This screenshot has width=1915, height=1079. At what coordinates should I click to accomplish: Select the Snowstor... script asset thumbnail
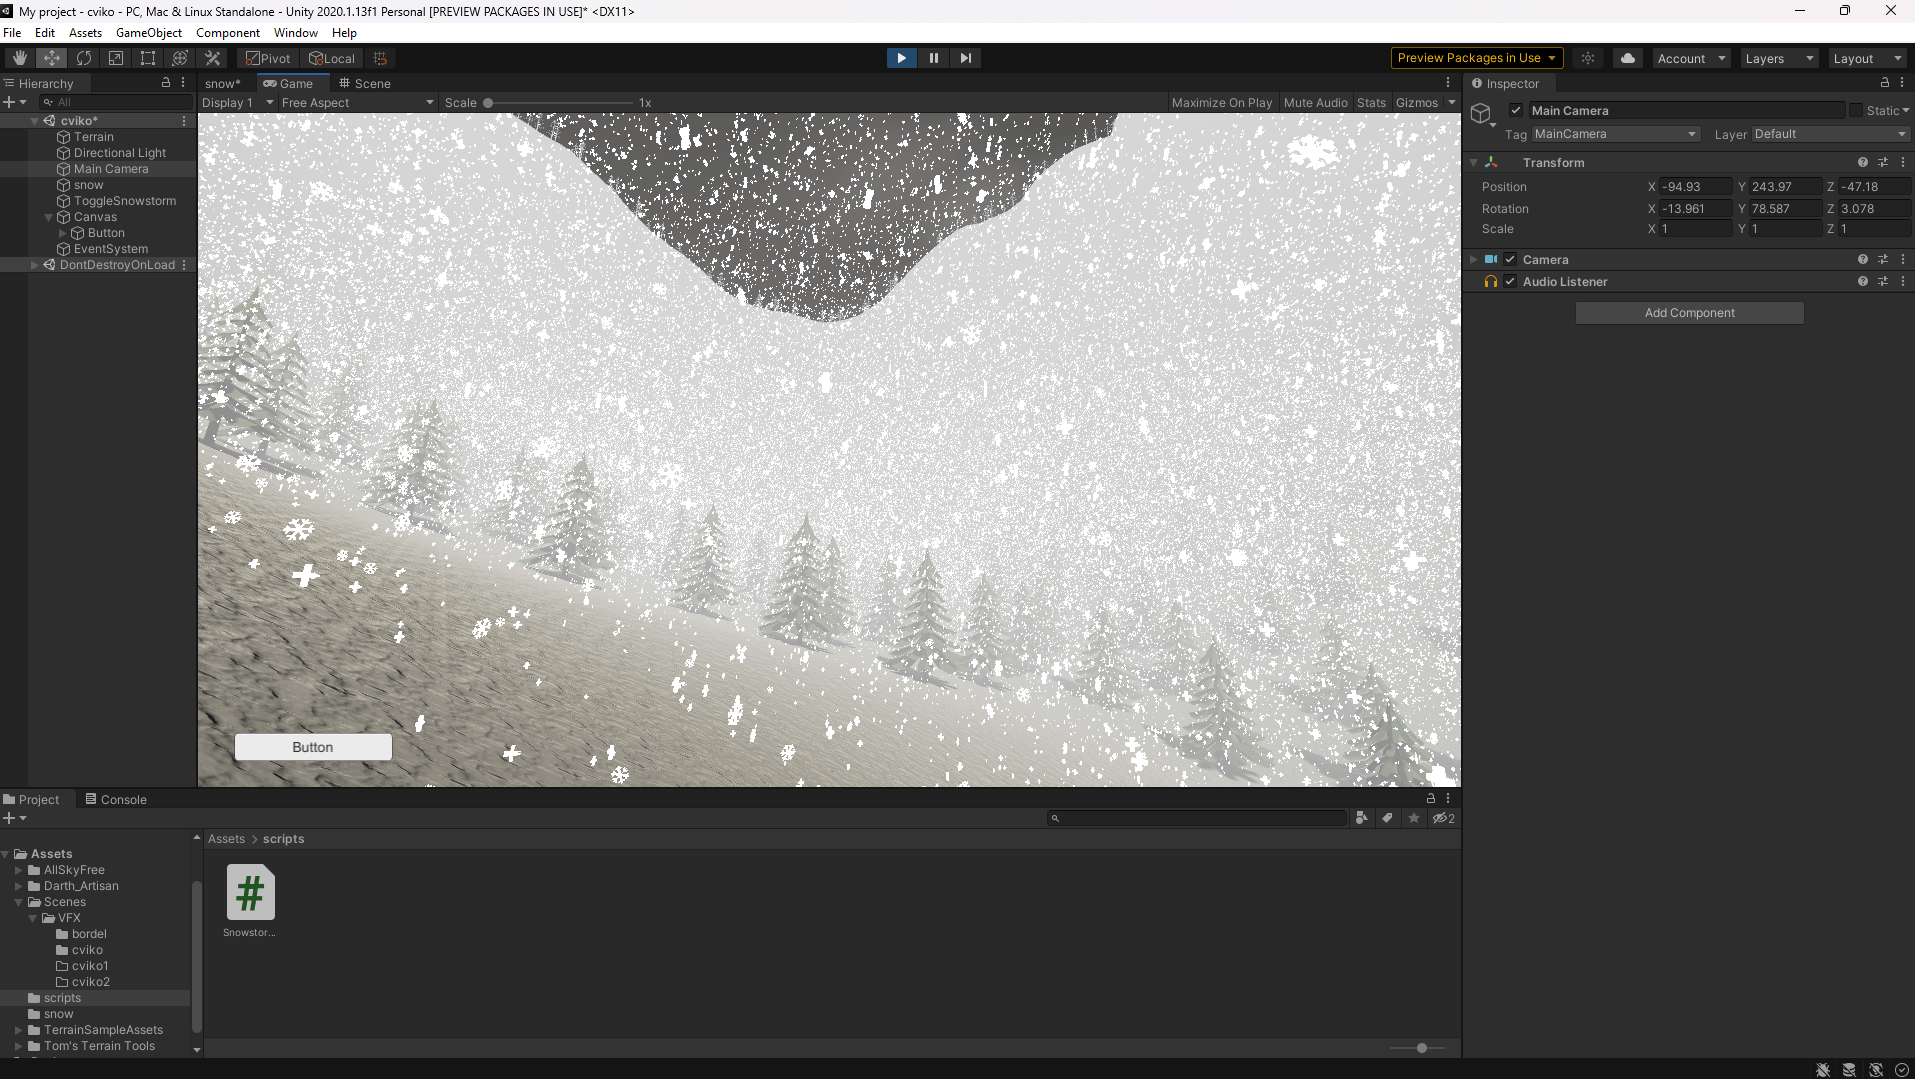(x=250, y=892)
